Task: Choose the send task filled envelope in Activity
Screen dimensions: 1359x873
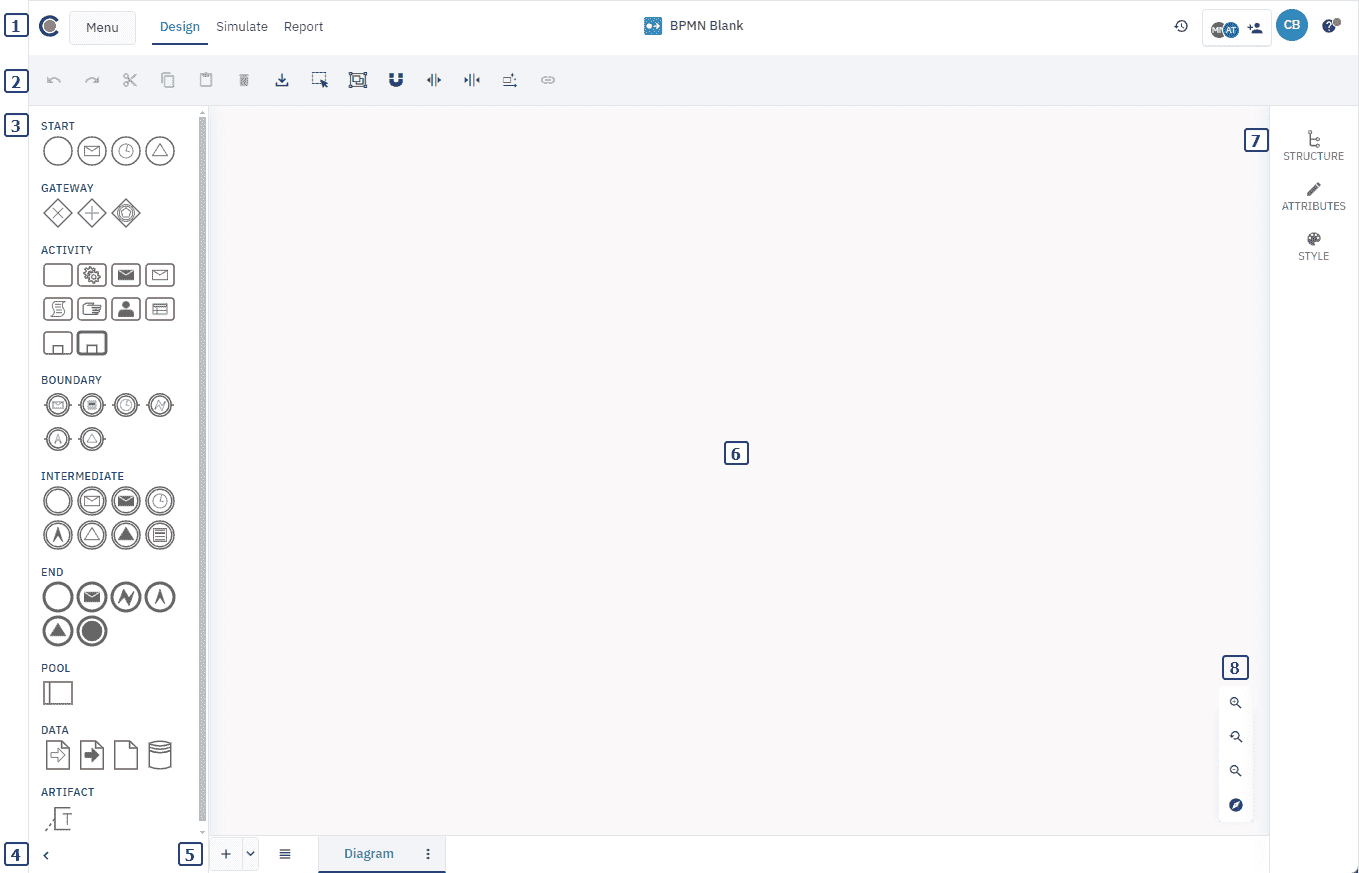Action: tap(126, 275)
